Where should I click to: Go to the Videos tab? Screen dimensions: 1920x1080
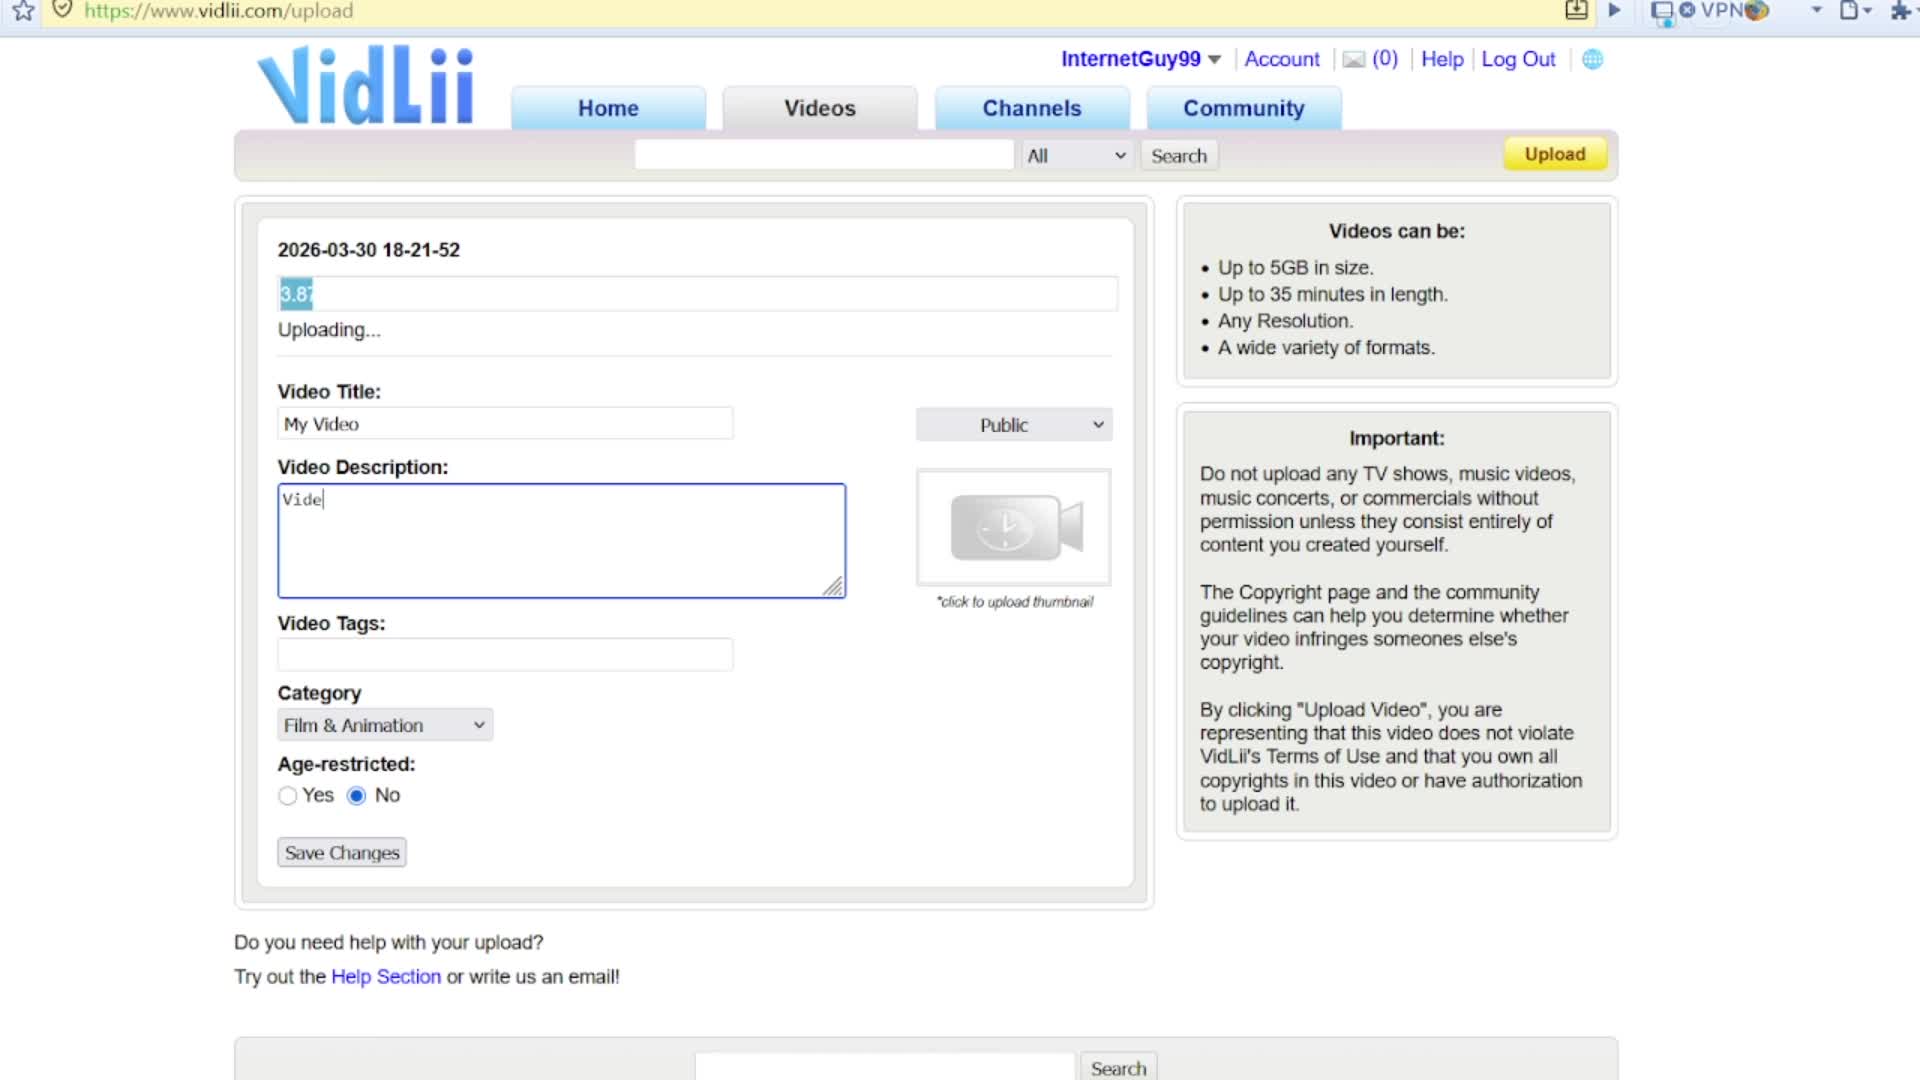pos(820,108)
